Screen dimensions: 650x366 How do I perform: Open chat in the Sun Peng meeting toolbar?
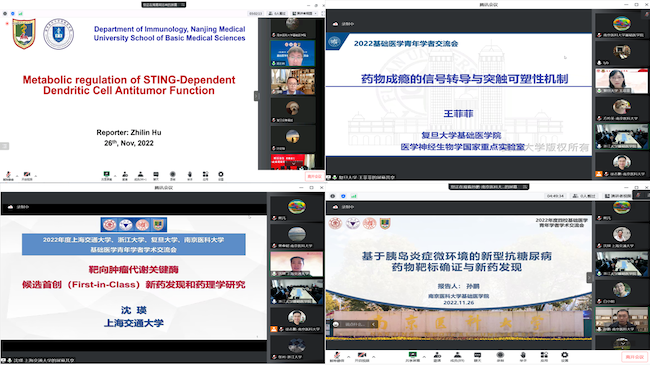478,356
